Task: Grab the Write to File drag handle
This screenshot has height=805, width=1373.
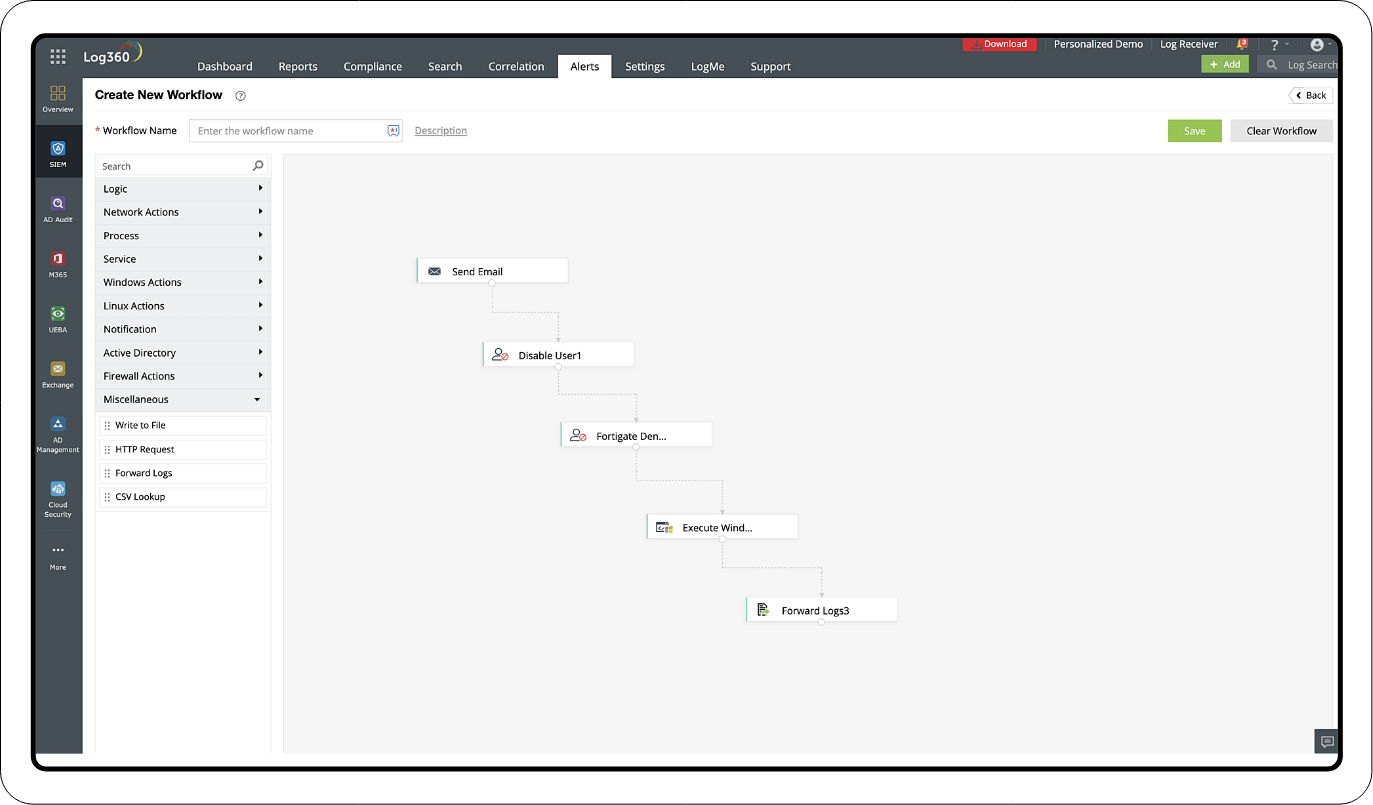Action: pyautogui.click(x=107, y=426)
